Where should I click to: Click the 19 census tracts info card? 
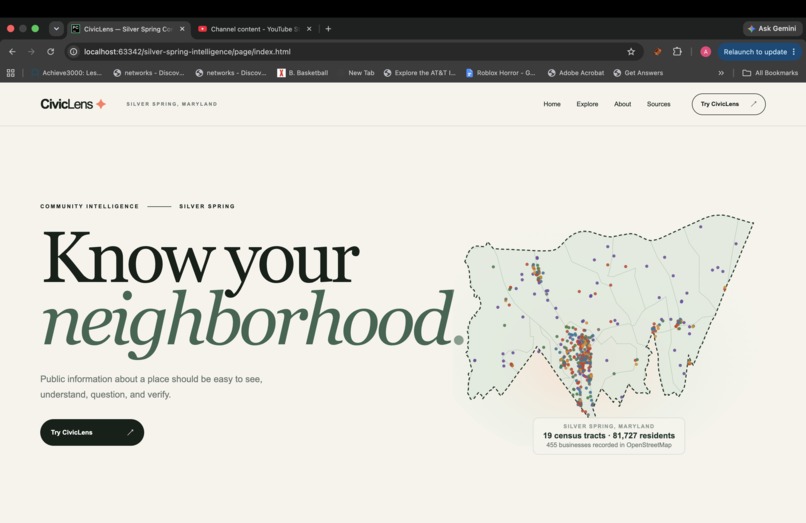(609, 436)
